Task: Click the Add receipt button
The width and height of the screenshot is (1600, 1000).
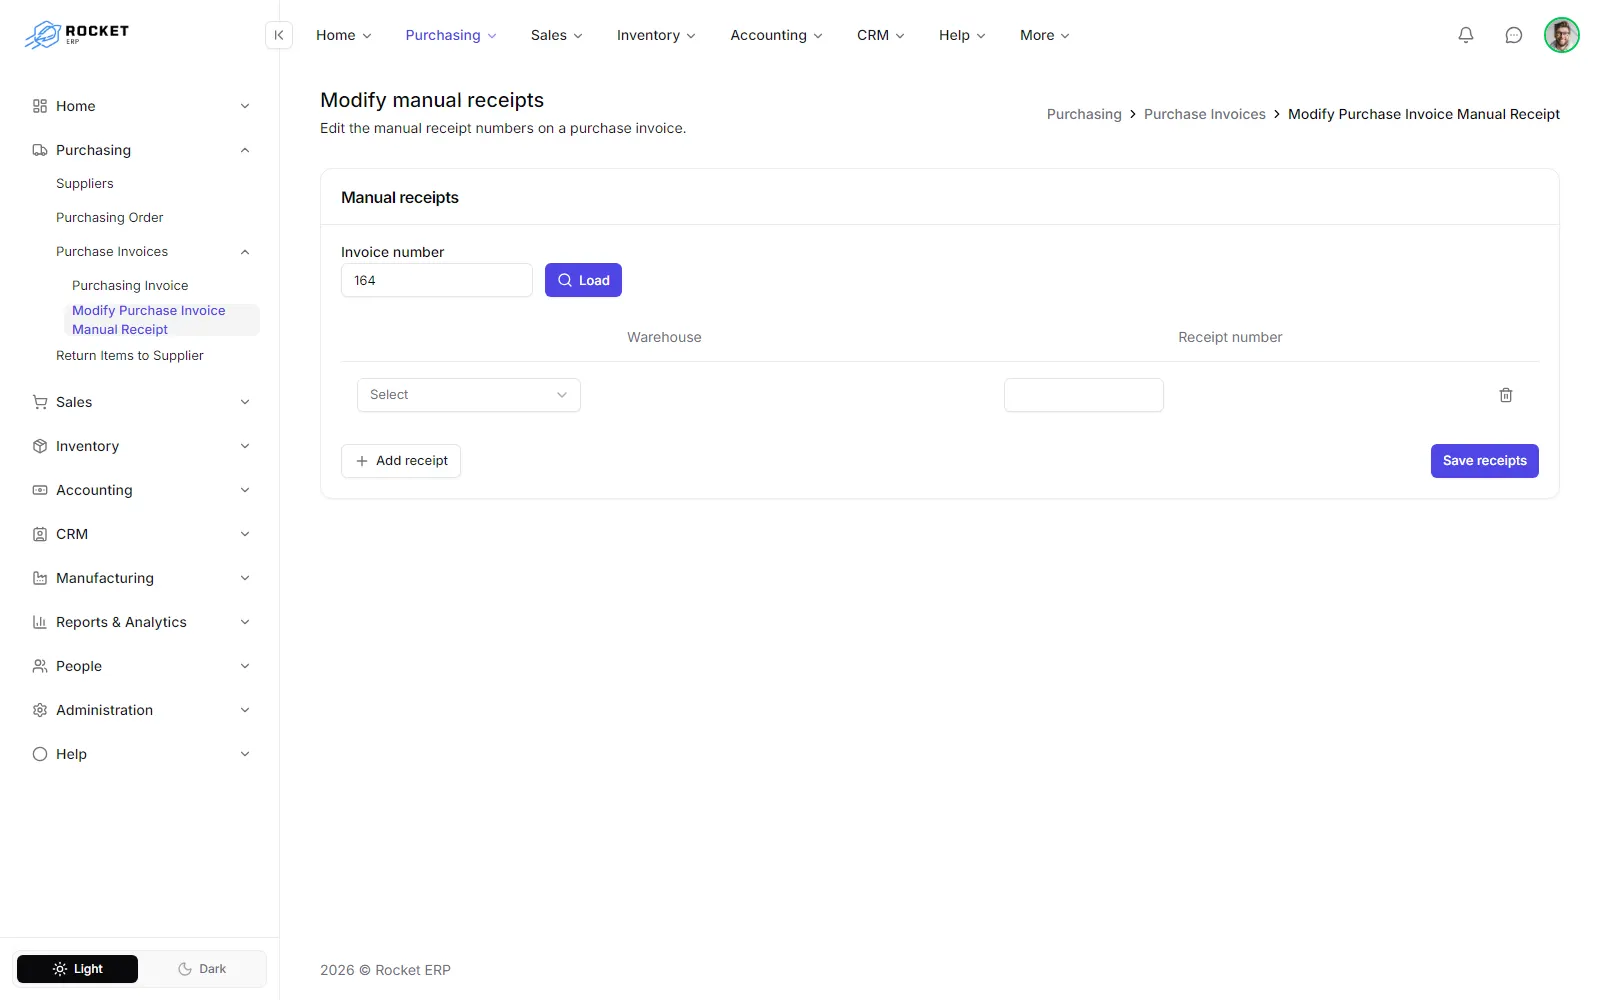Action: (x=401, y=461)
